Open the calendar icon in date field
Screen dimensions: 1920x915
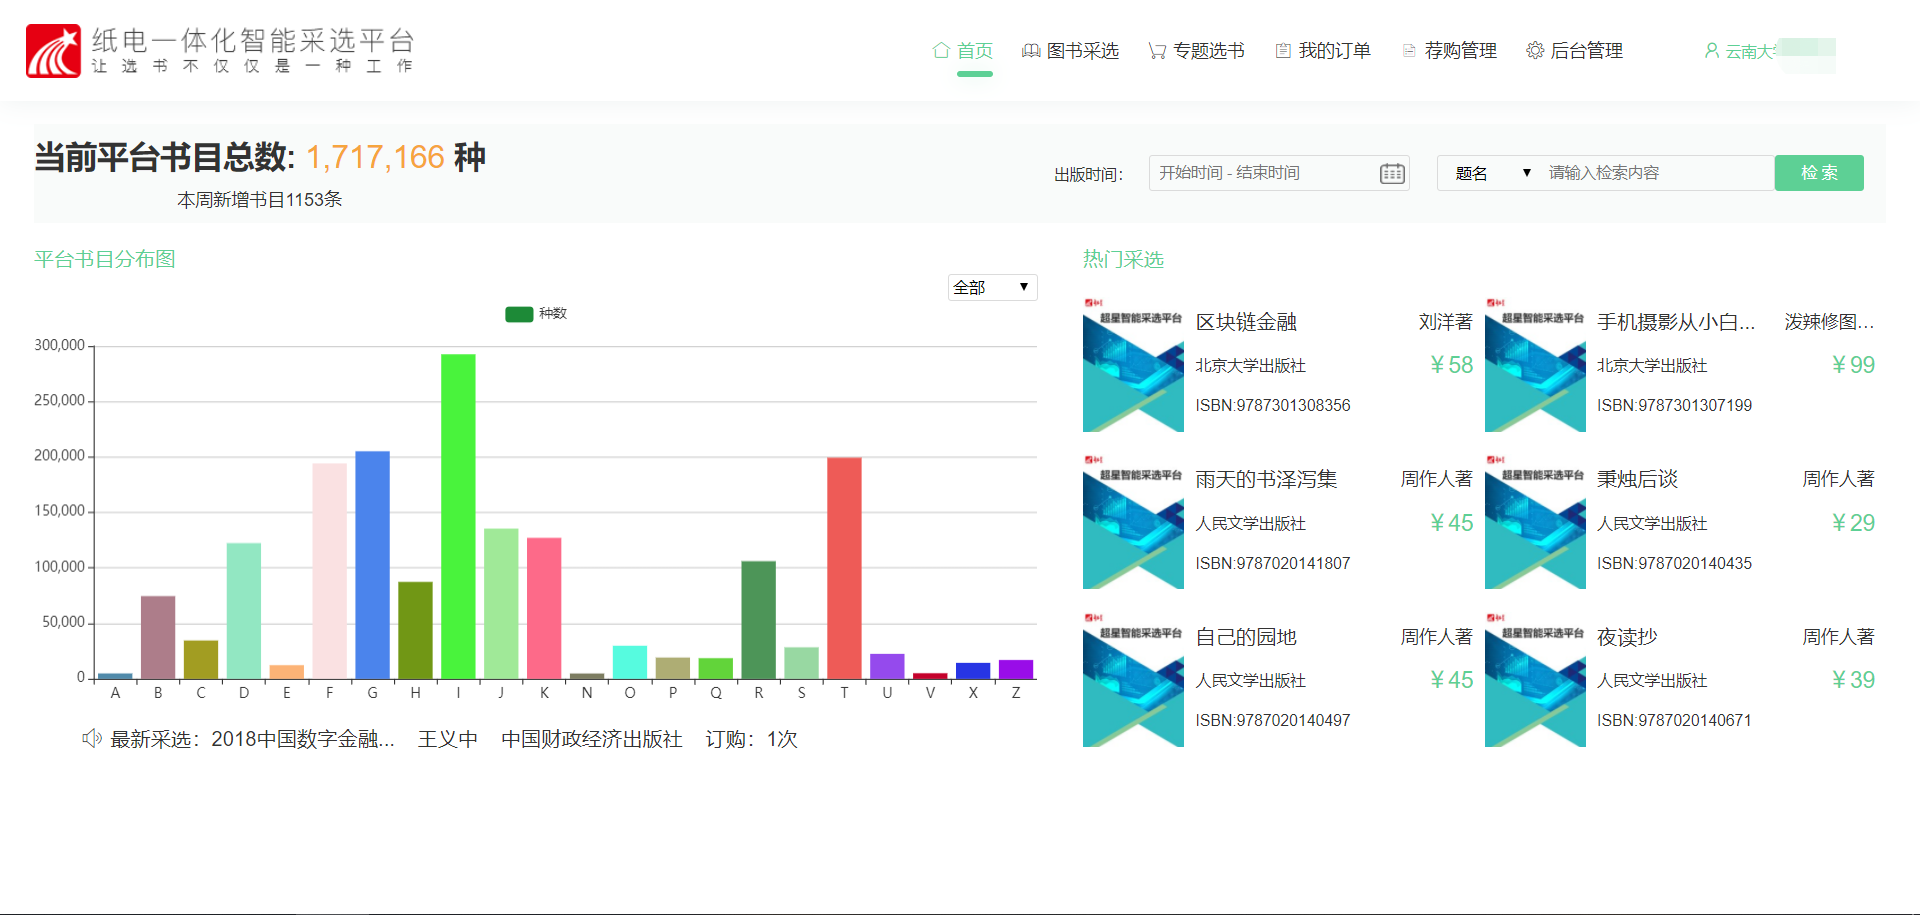click(1391, 174)
